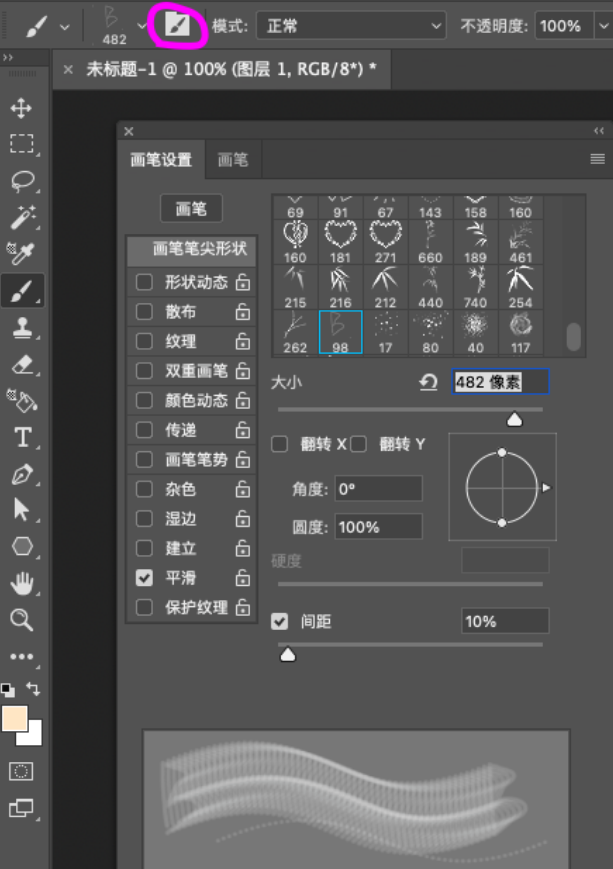Screen dimensions: 613x869
Task: Enable 纹理 checkbox
Action: tap(144, 341)
